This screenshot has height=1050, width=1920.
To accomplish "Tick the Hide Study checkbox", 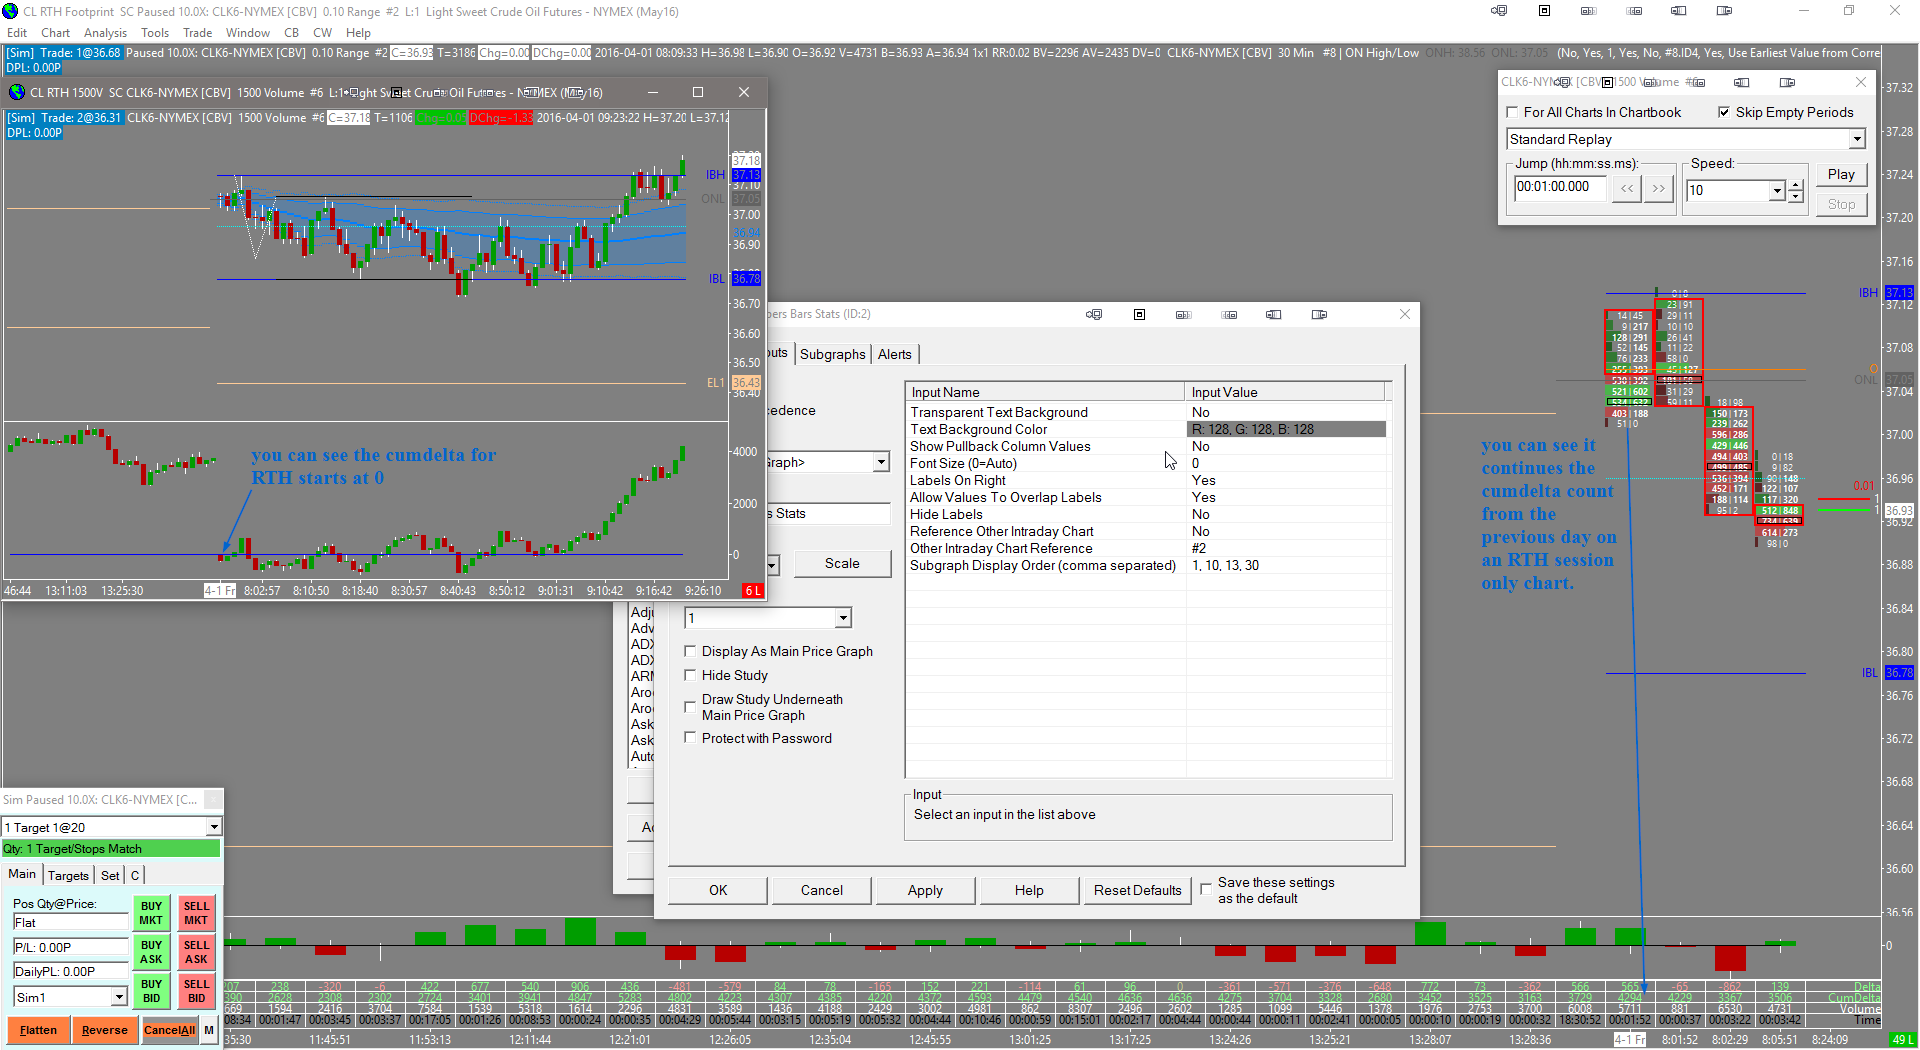I will click(690, 675).
